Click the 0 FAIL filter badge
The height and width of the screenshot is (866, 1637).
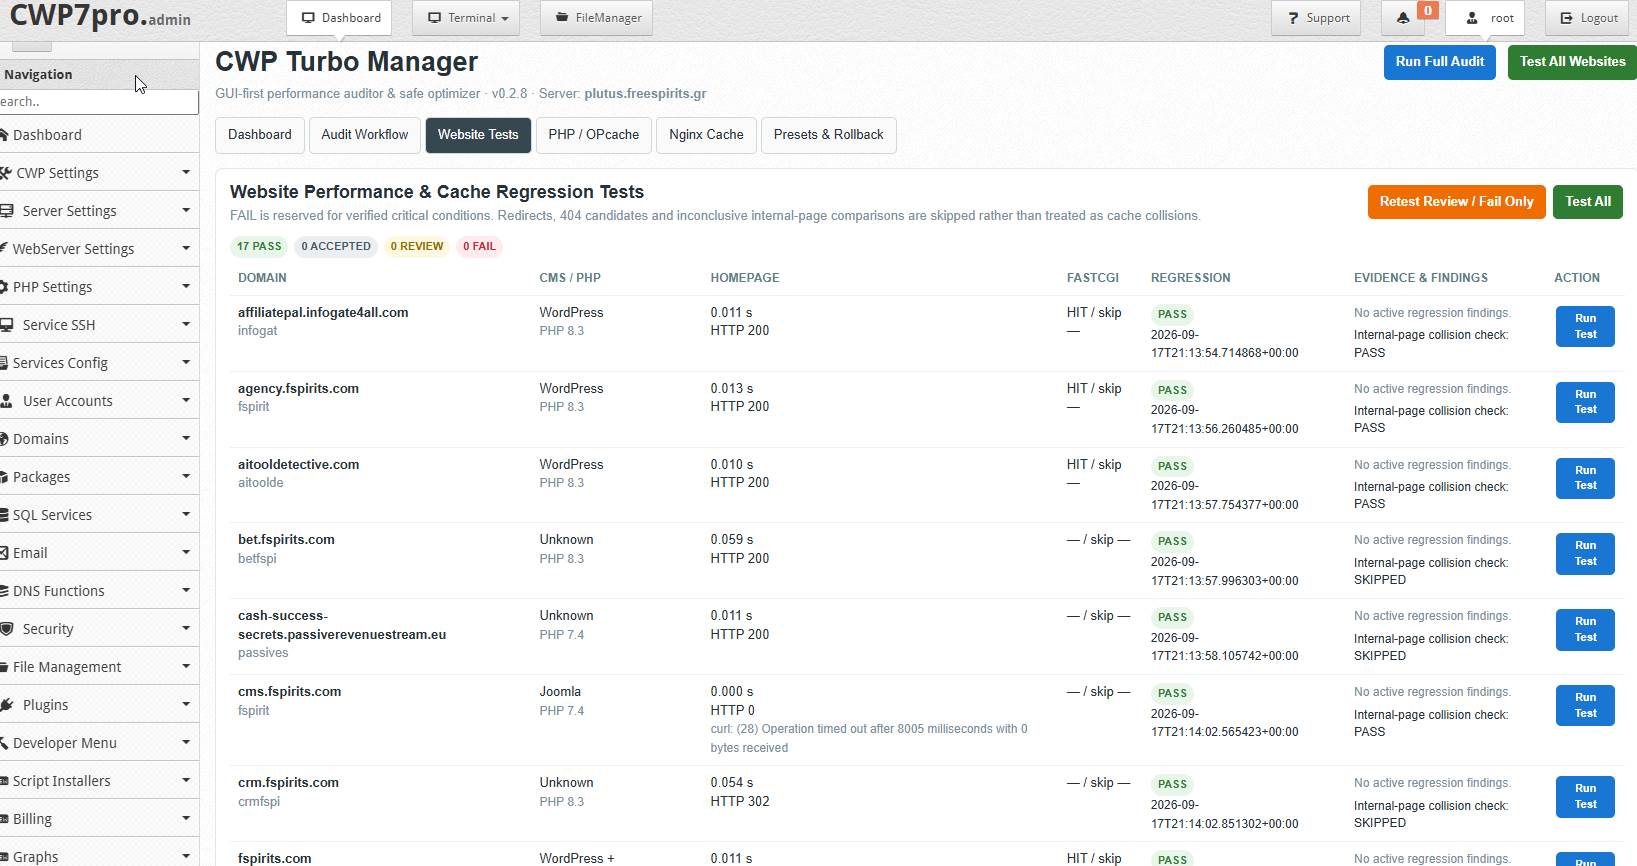tap(479, 246)
